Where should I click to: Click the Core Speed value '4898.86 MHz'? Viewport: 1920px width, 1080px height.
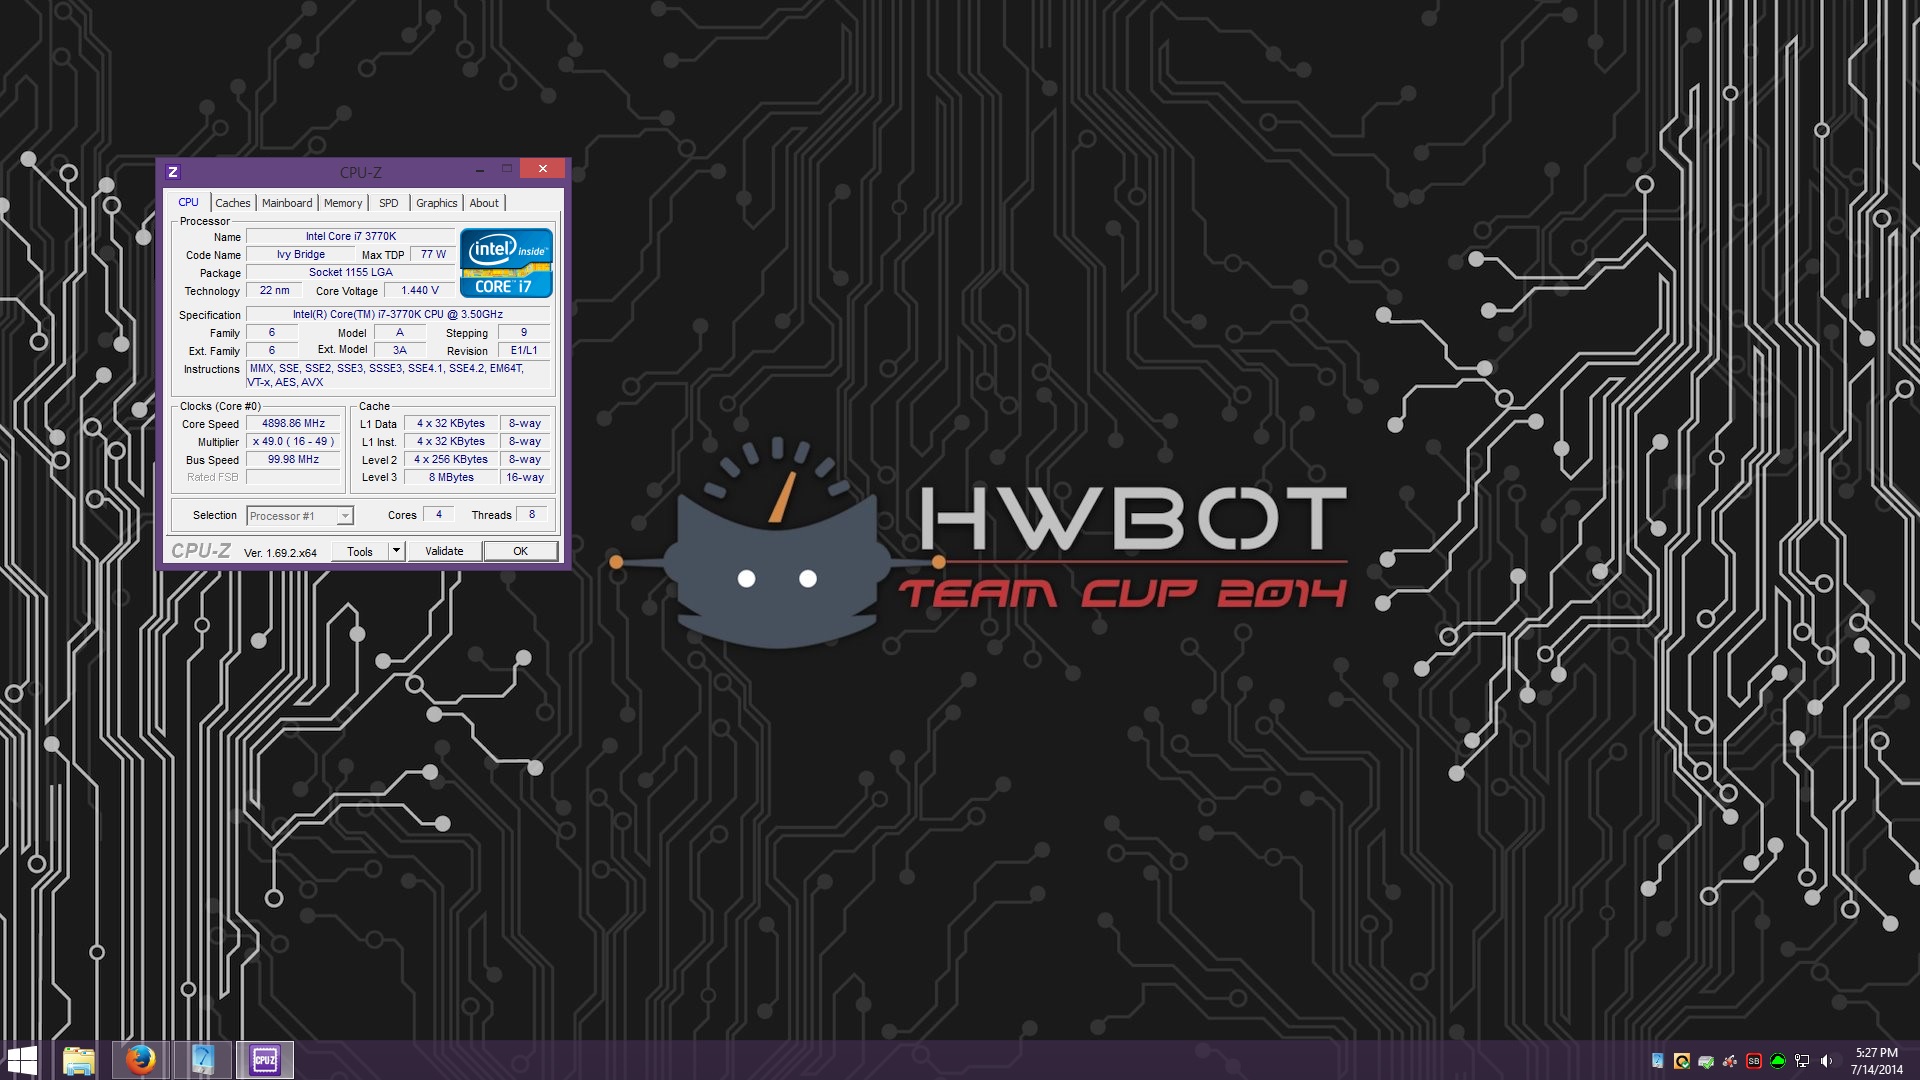click(293, 424)
